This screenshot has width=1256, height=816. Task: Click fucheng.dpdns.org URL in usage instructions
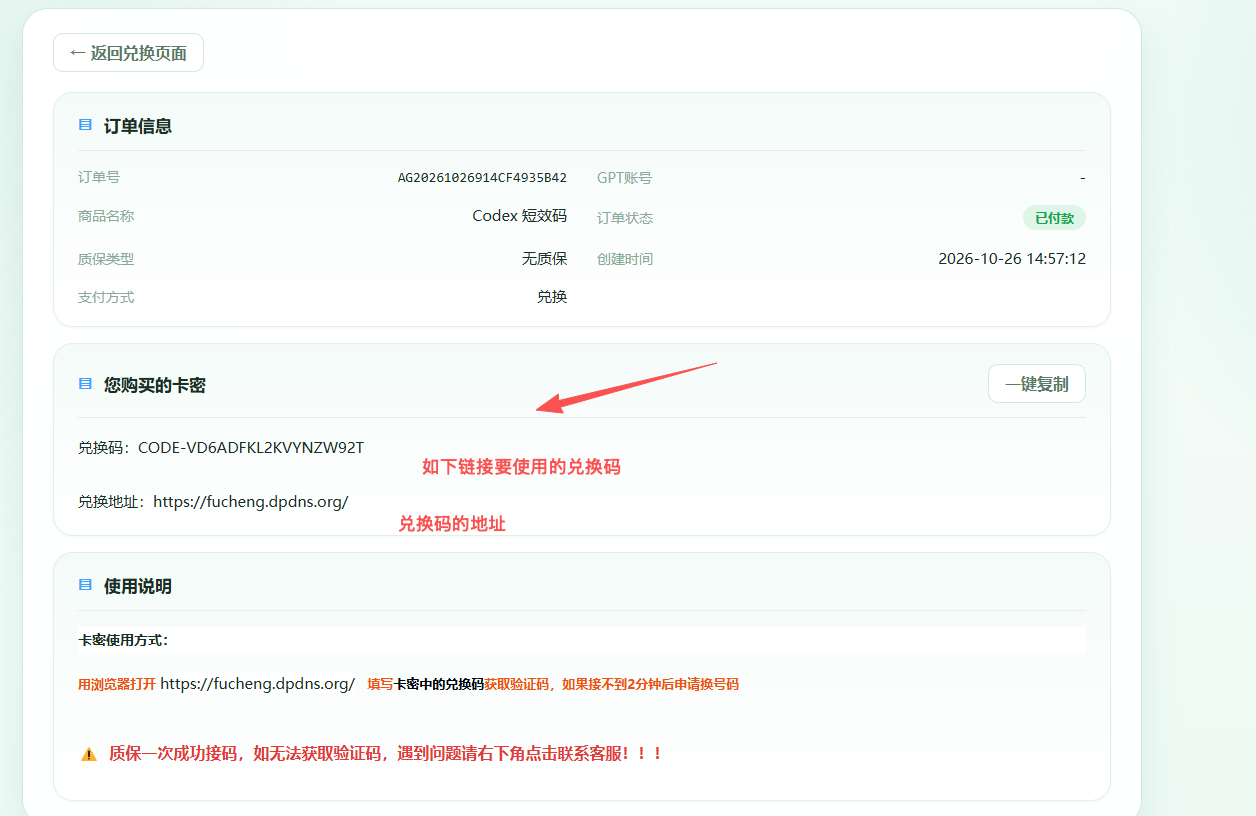coord(258,684)
